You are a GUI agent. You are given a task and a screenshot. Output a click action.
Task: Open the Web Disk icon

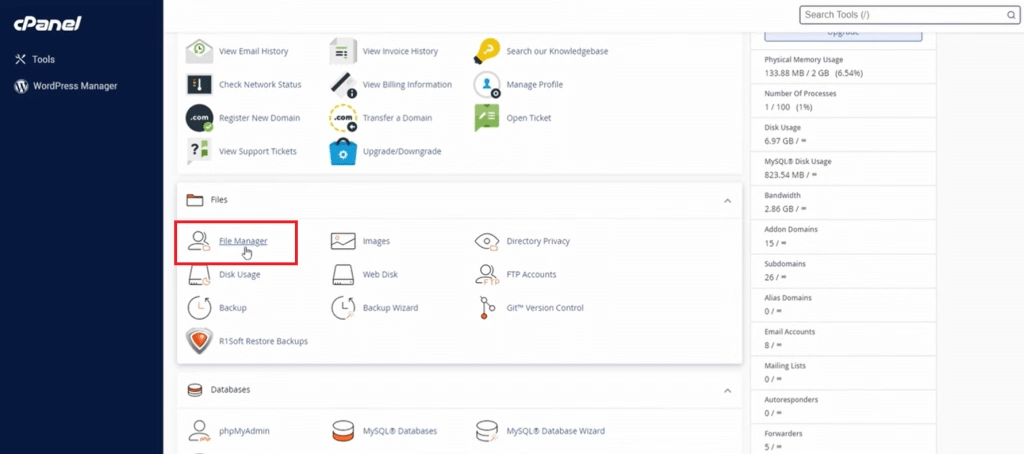343,274
